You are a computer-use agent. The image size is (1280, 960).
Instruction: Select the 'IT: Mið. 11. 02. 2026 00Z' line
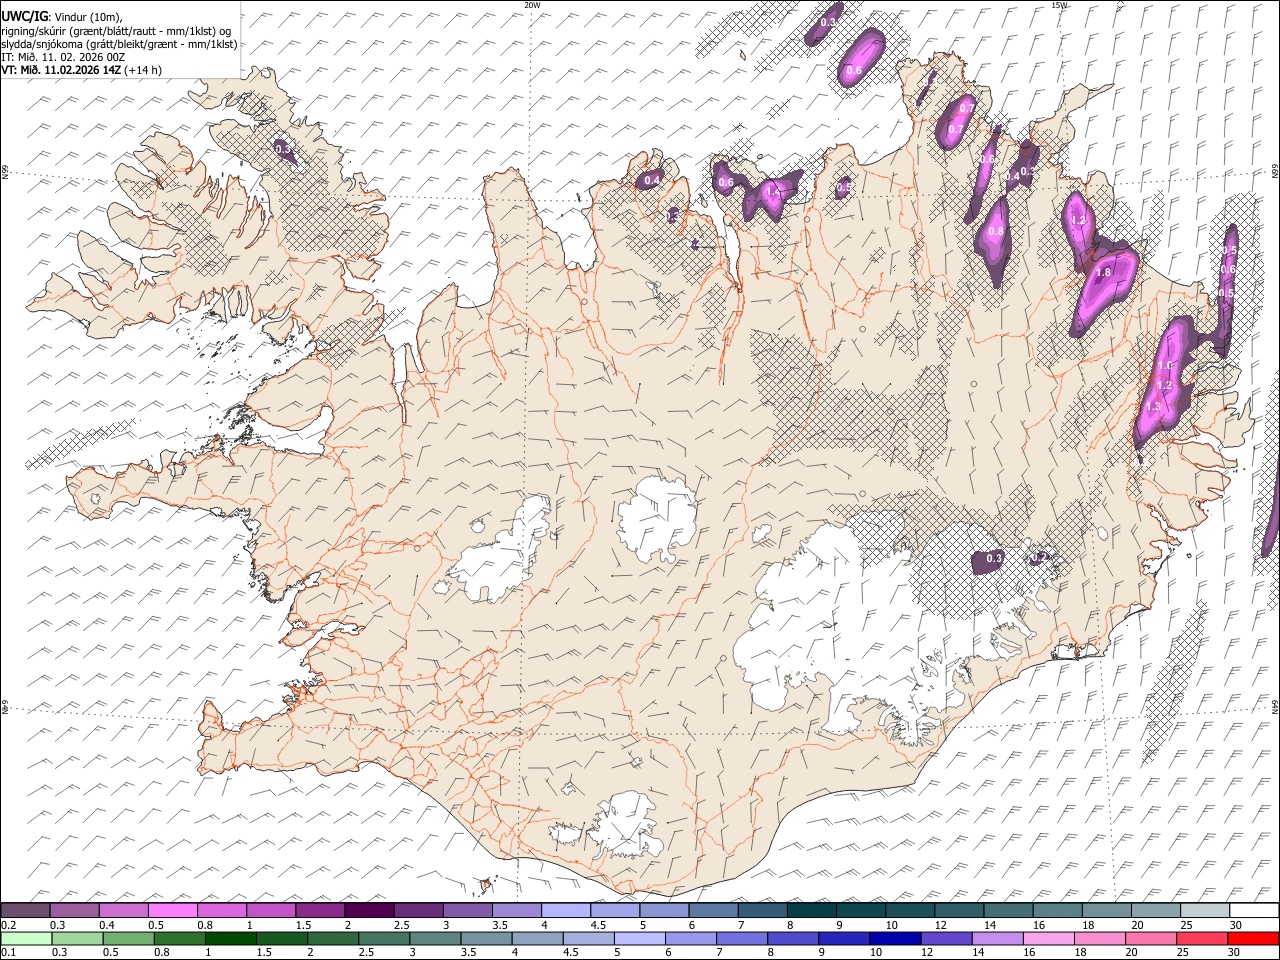(x=64, y=57)
